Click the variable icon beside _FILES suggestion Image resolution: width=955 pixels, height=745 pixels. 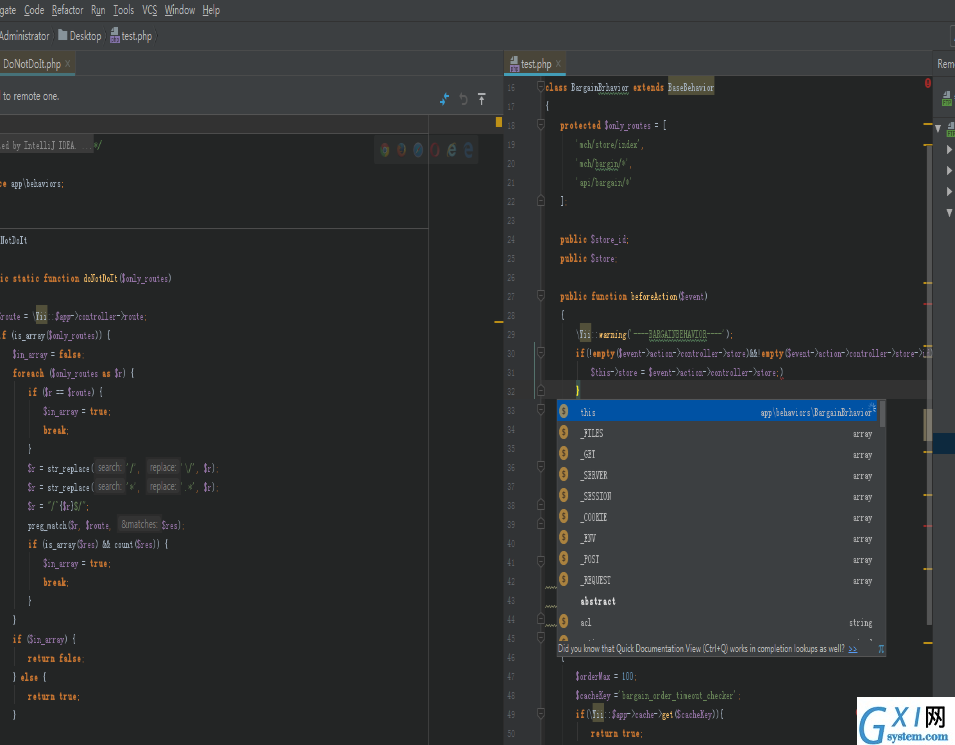(x=564, y=433)
